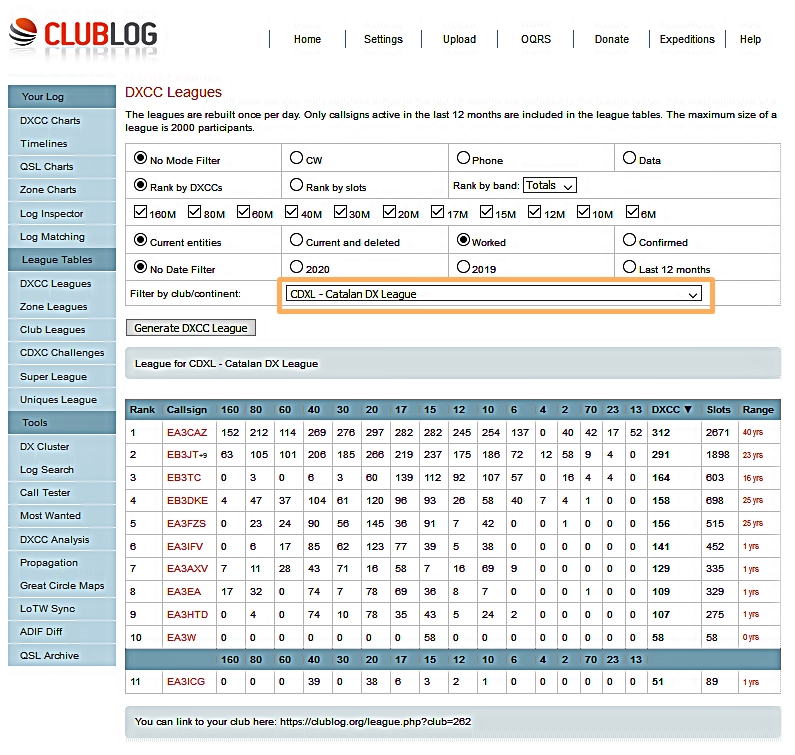The height and width of the screenshot is (755, 795).
Task: Open the OQRS menu item
Action: (x=536, y=39)
